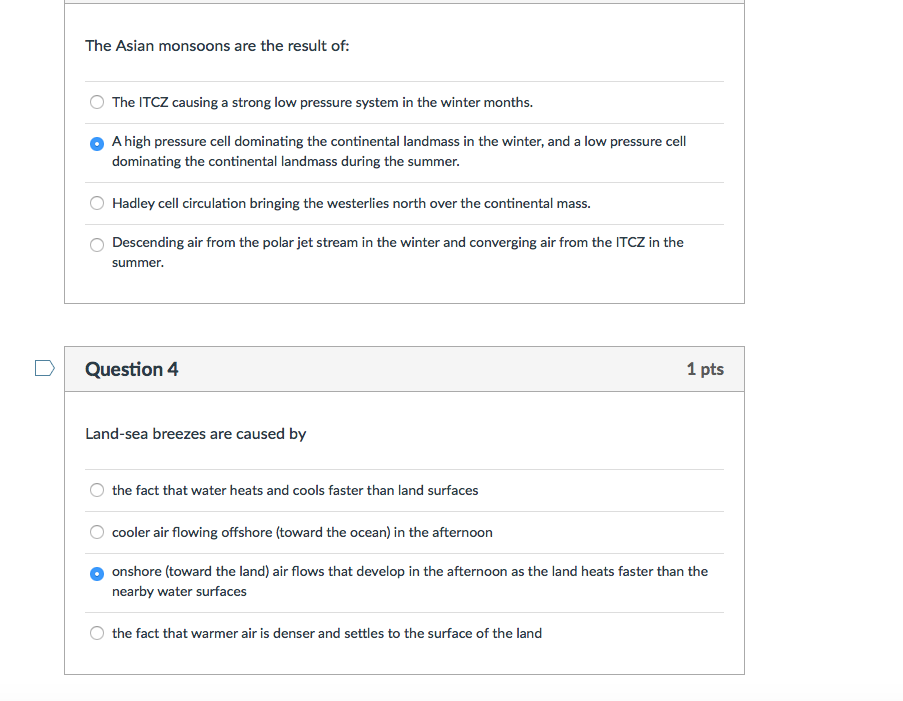
Task: Select the high pressure cell dominating landmass answer
Action: (x=96, y=143)
